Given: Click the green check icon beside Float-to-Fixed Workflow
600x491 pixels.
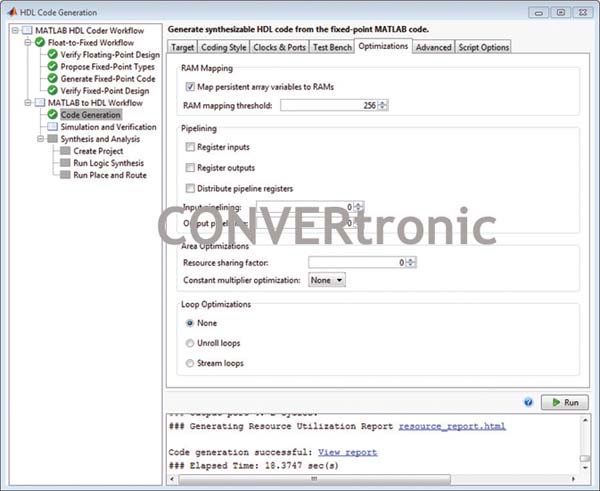Looking at the screenshot, I should tap(40, 42).
